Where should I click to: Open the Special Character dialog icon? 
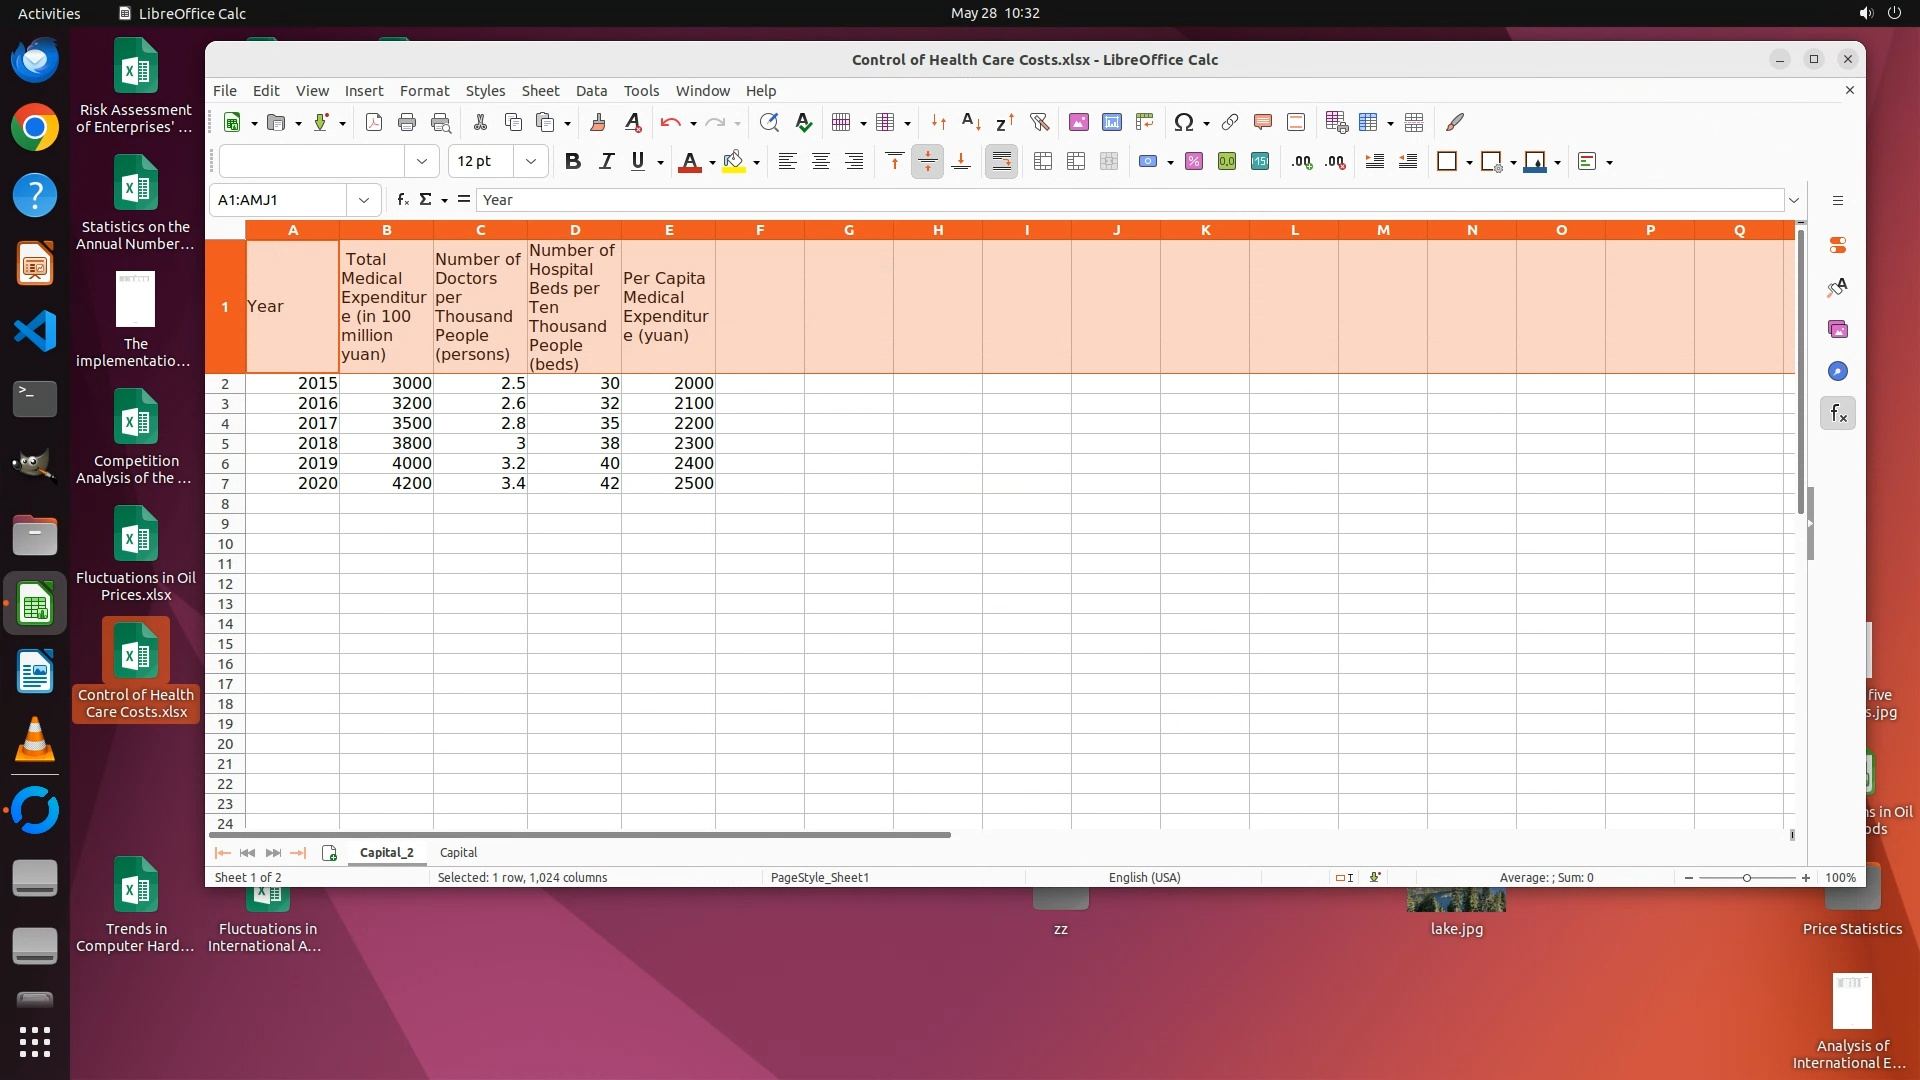[x=1183, y=122]
